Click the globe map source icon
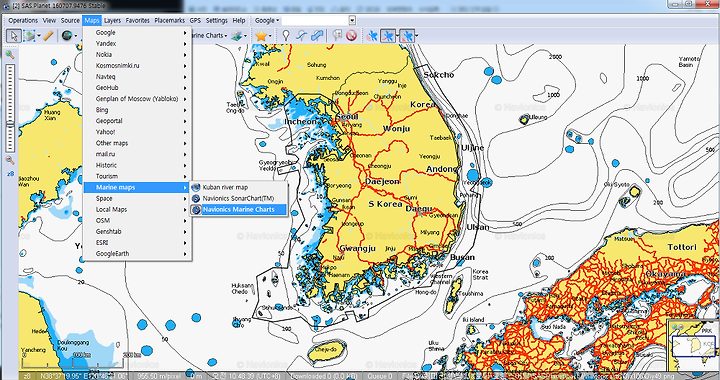This screenshot has width=720, height=380. click(x=67, y=35)
